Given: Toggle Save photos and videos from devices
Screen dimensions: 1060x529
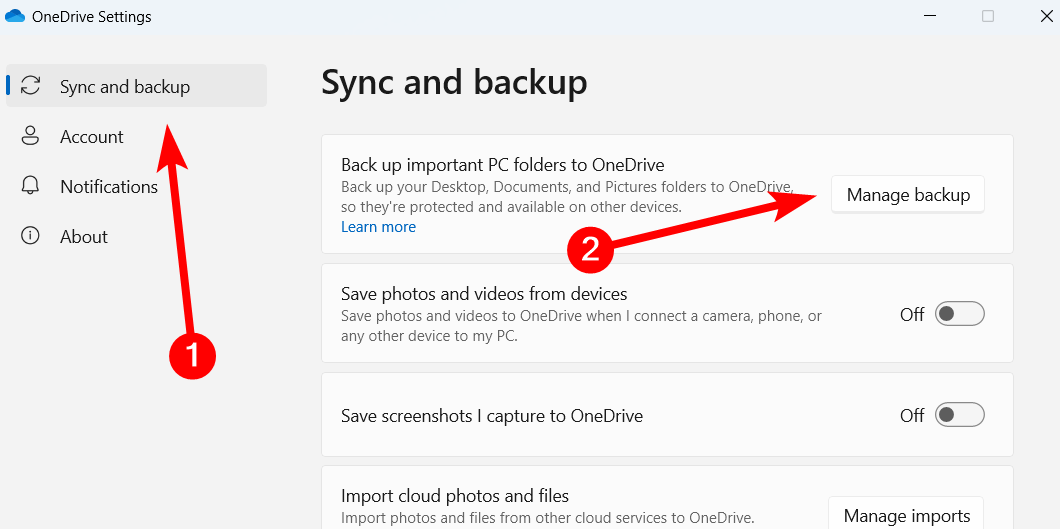Looking at the screenshot, I should point(959,314).
